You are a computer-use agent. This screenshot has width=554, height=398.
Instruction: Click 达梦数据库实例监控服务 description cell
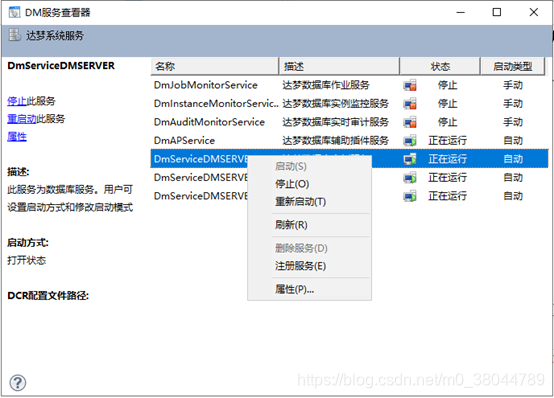[x=335, y=104]
